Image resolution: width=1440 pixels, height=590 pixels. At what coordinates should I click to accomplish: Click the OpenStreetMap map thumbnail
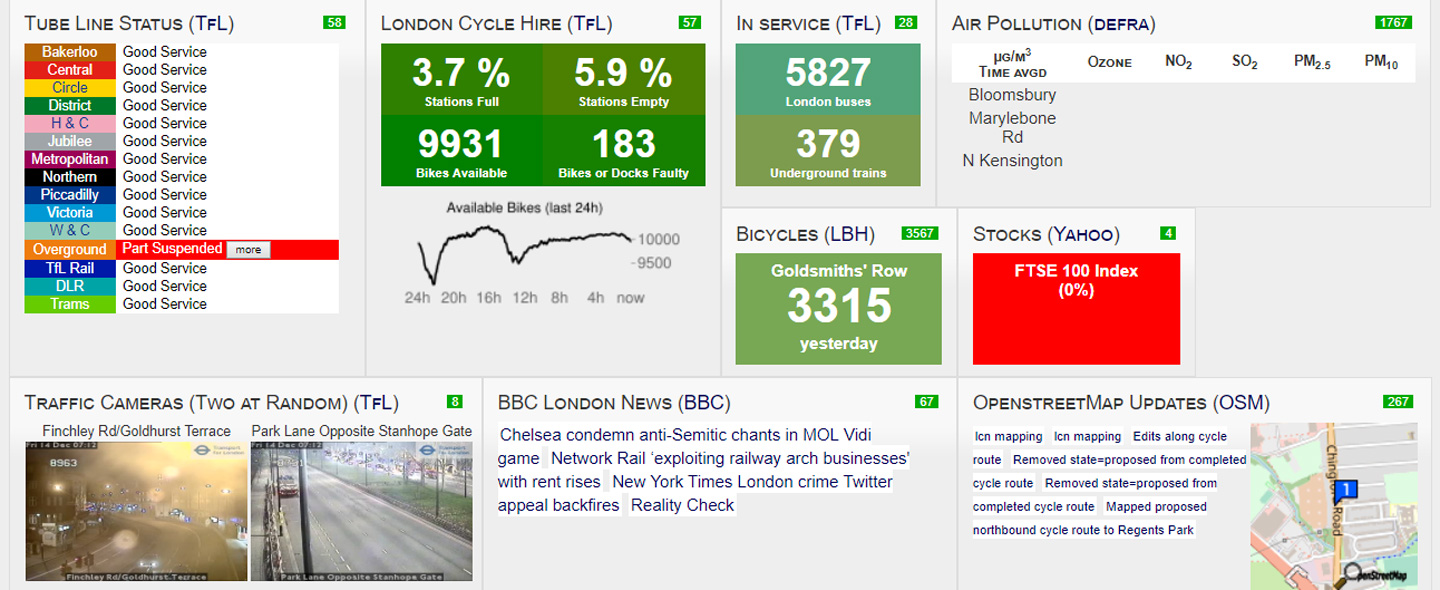point(1333,506)
